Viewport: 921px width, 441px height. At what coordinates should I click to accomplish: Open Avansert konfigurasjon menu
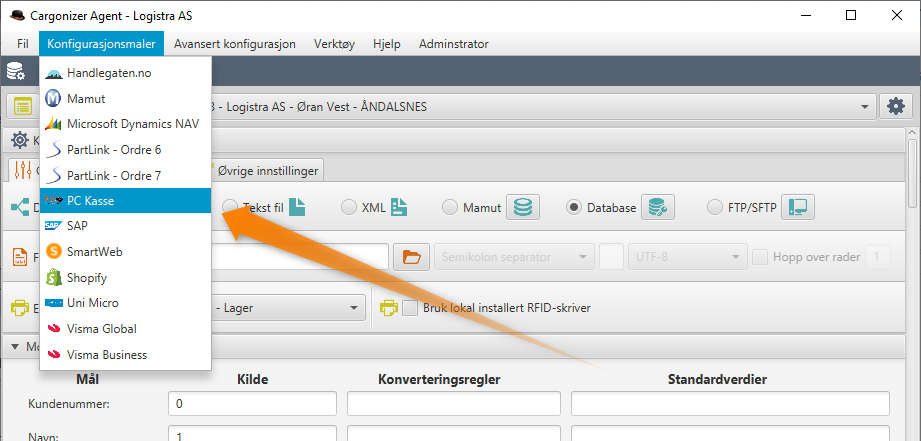[235, 44]
